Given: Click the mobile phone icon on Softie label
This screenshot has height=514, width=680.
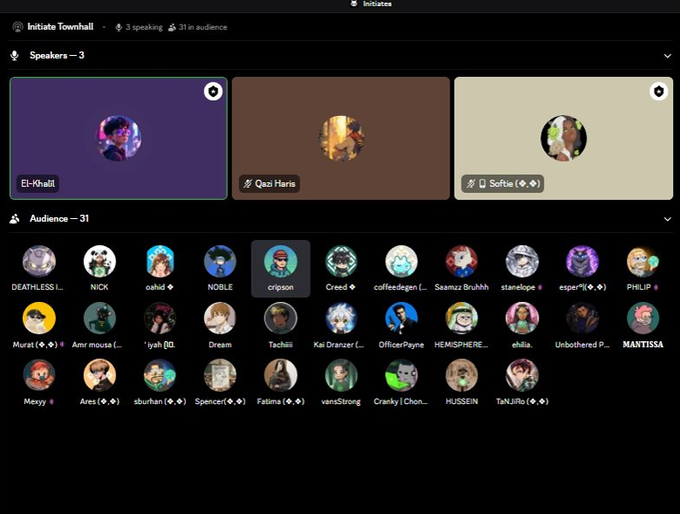Looking at the screenshot, I should (x=482, y=184).
